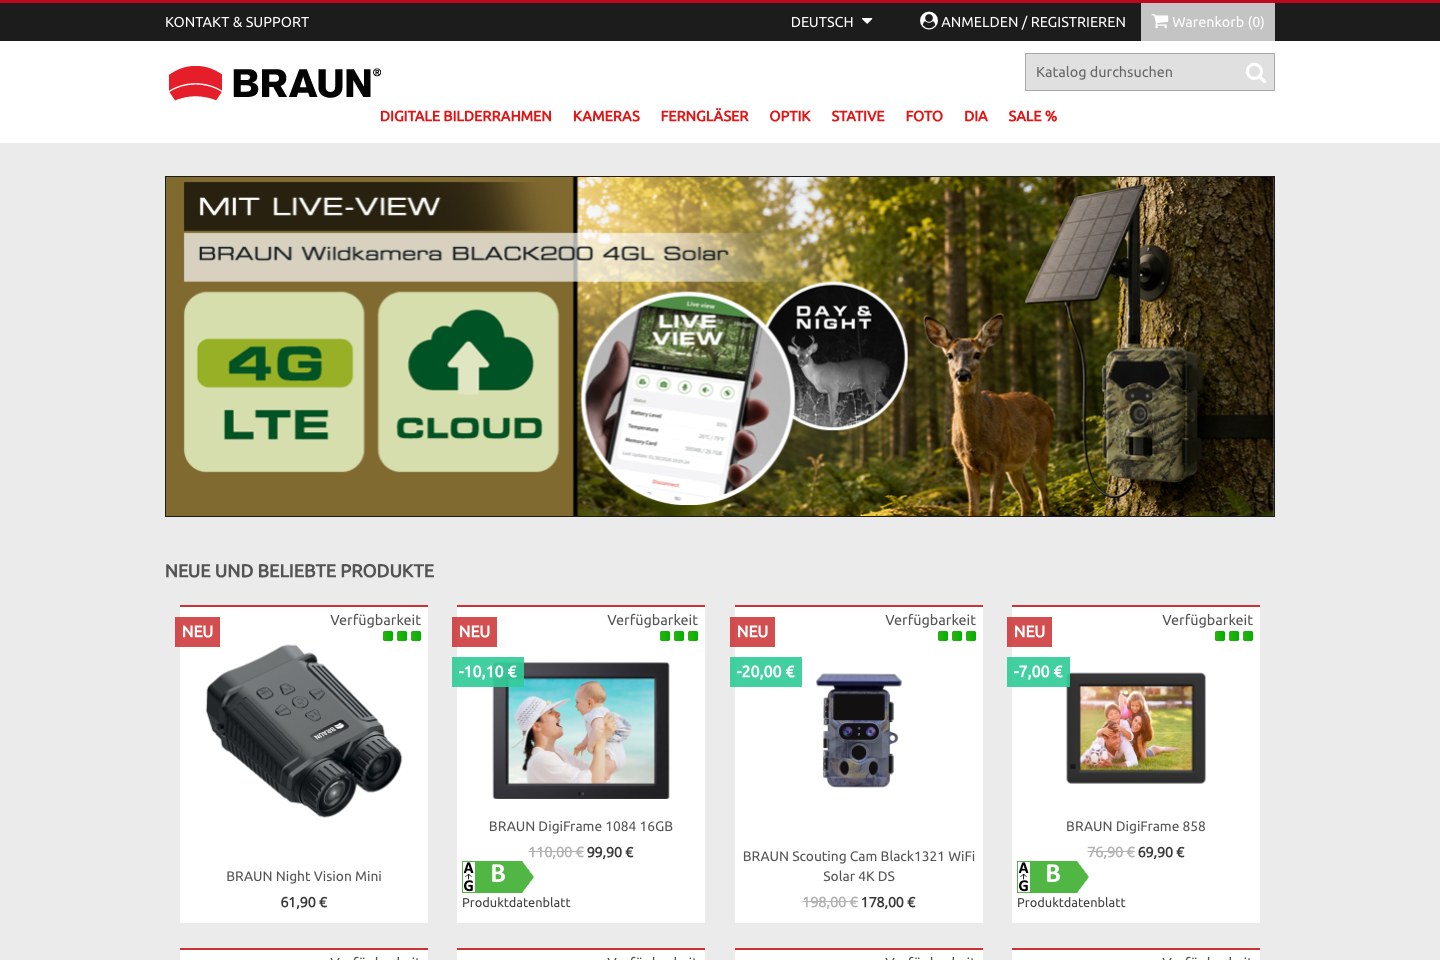1440x960 pixels.
Task: Click the BRAUN logo
Action: pos(275,83)
